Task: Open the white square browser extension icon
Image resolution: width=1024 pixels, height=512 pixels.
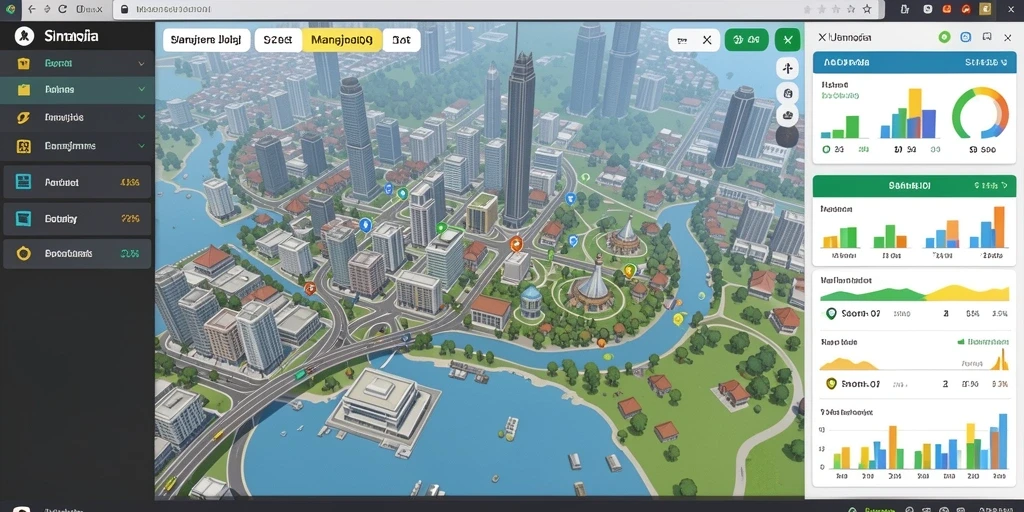Action: click(927, 9)
